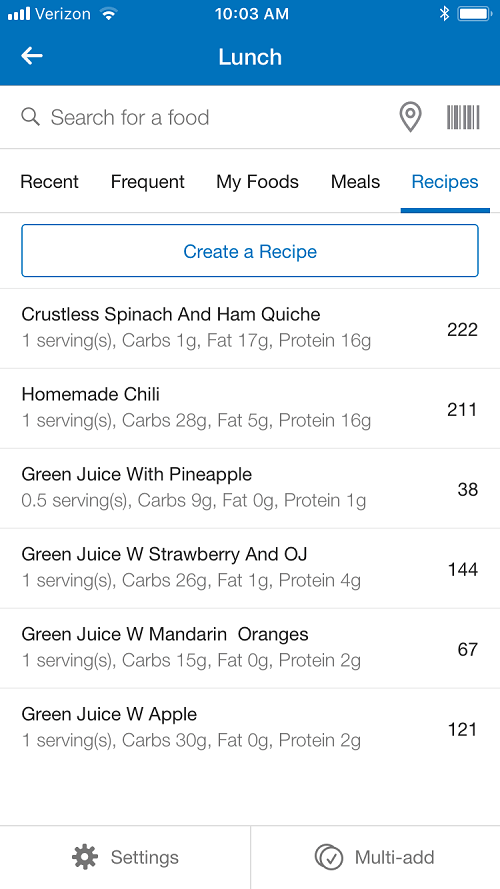Select the Meals tab

[x=355, y=182]
